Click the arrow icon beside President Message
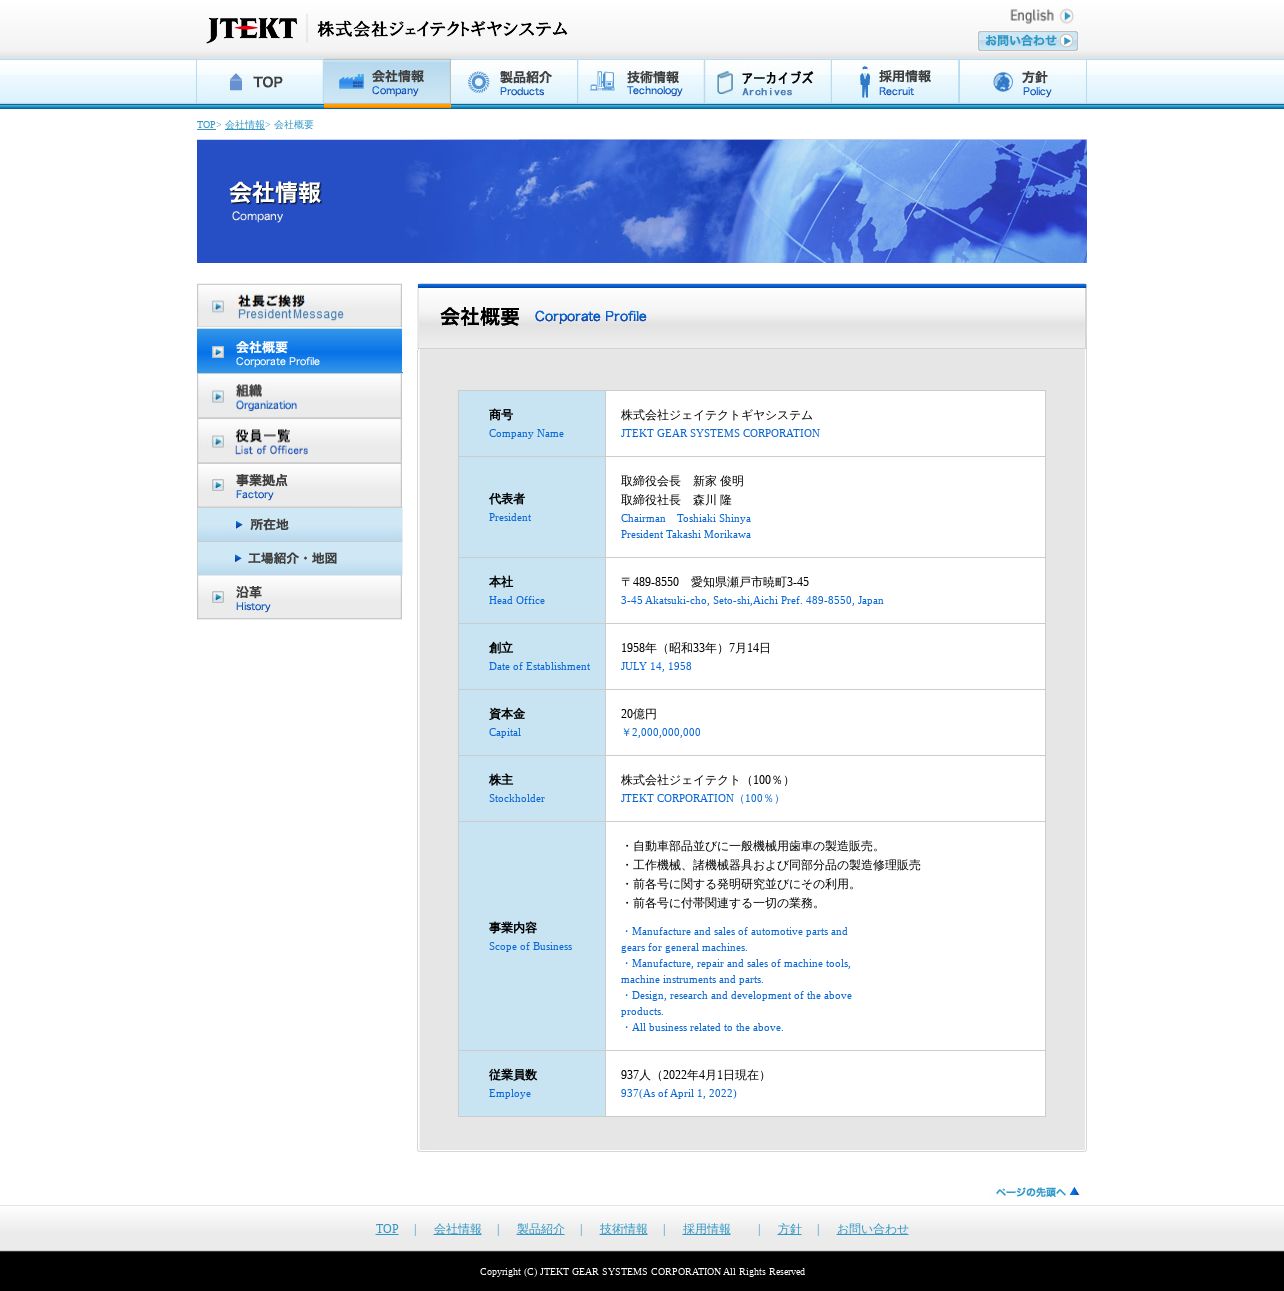 point(218,306)
